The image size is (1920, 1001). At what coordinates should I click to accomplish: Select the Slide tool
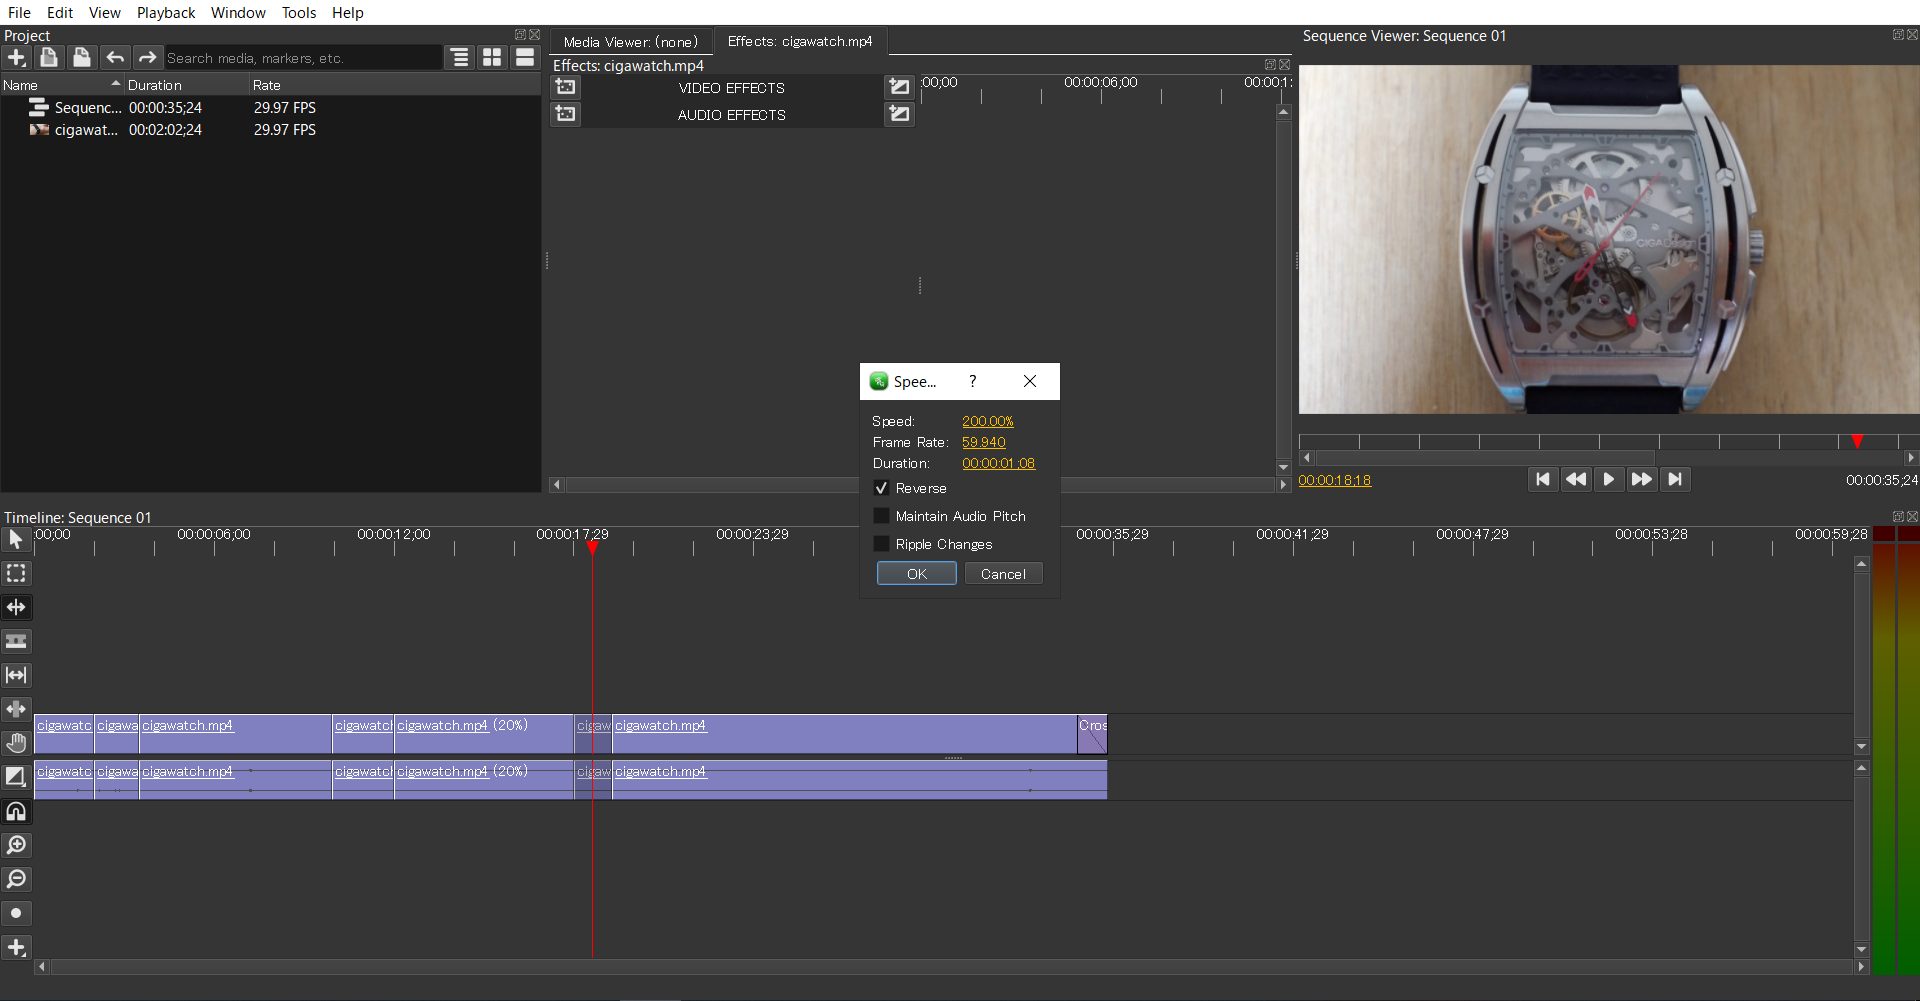pos(16,710)
